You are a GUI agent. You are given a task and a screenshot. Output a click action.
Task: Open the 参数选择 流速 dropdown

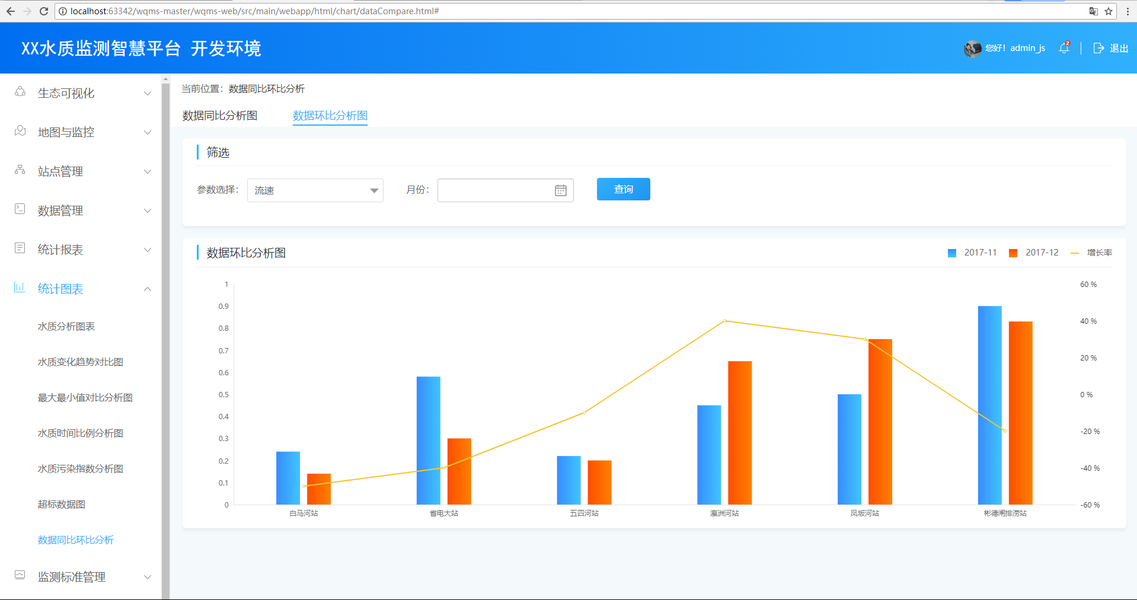(x=315, y=190)
